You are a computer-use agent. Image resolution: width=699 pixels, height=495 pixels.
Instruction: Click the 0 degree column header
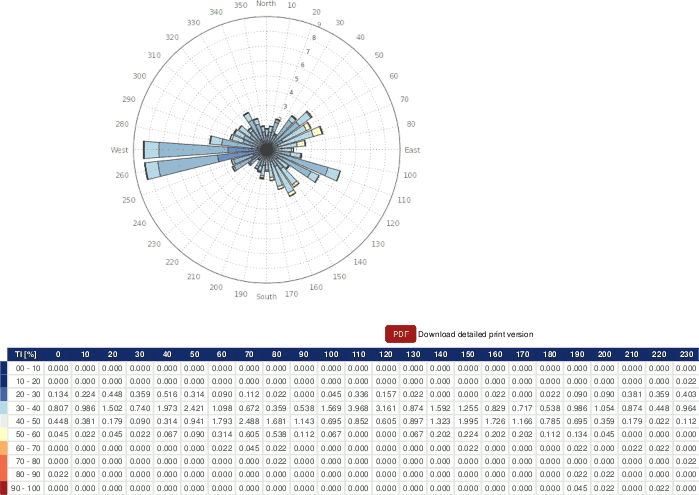pyautogui.click(x=58, y=354)
